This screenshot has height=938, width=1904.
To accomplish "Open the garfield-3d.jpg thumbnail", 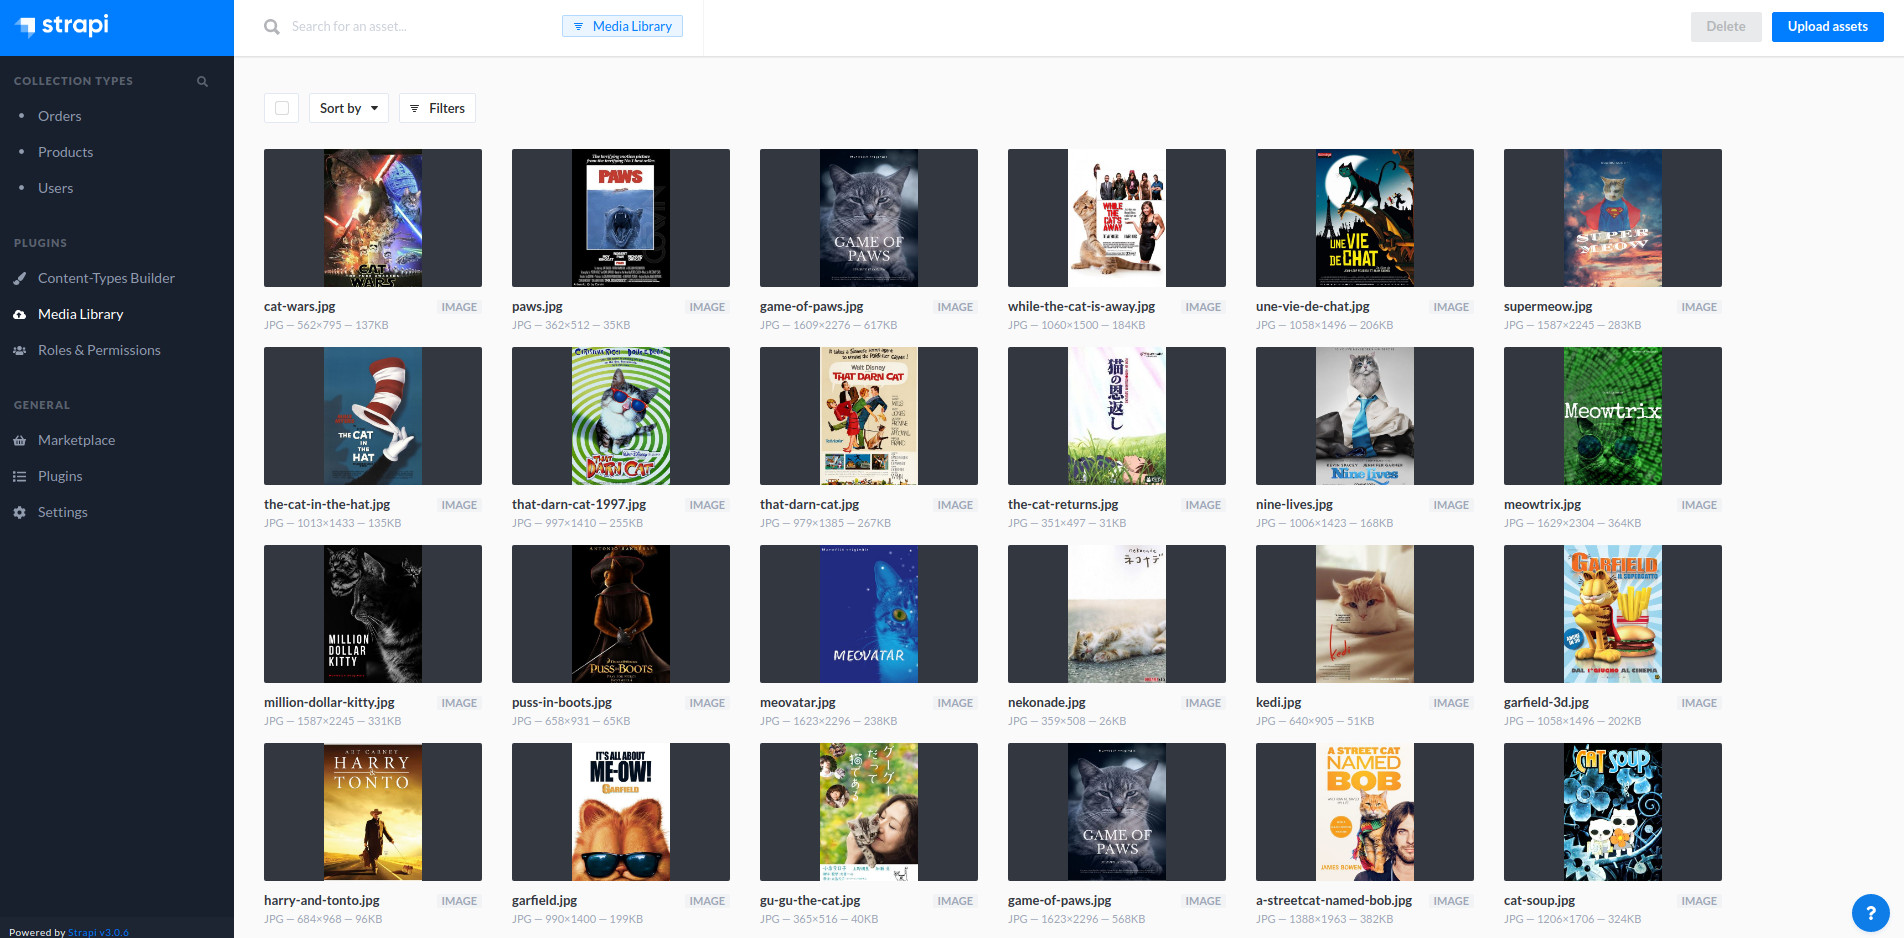I will (1613, 614).
